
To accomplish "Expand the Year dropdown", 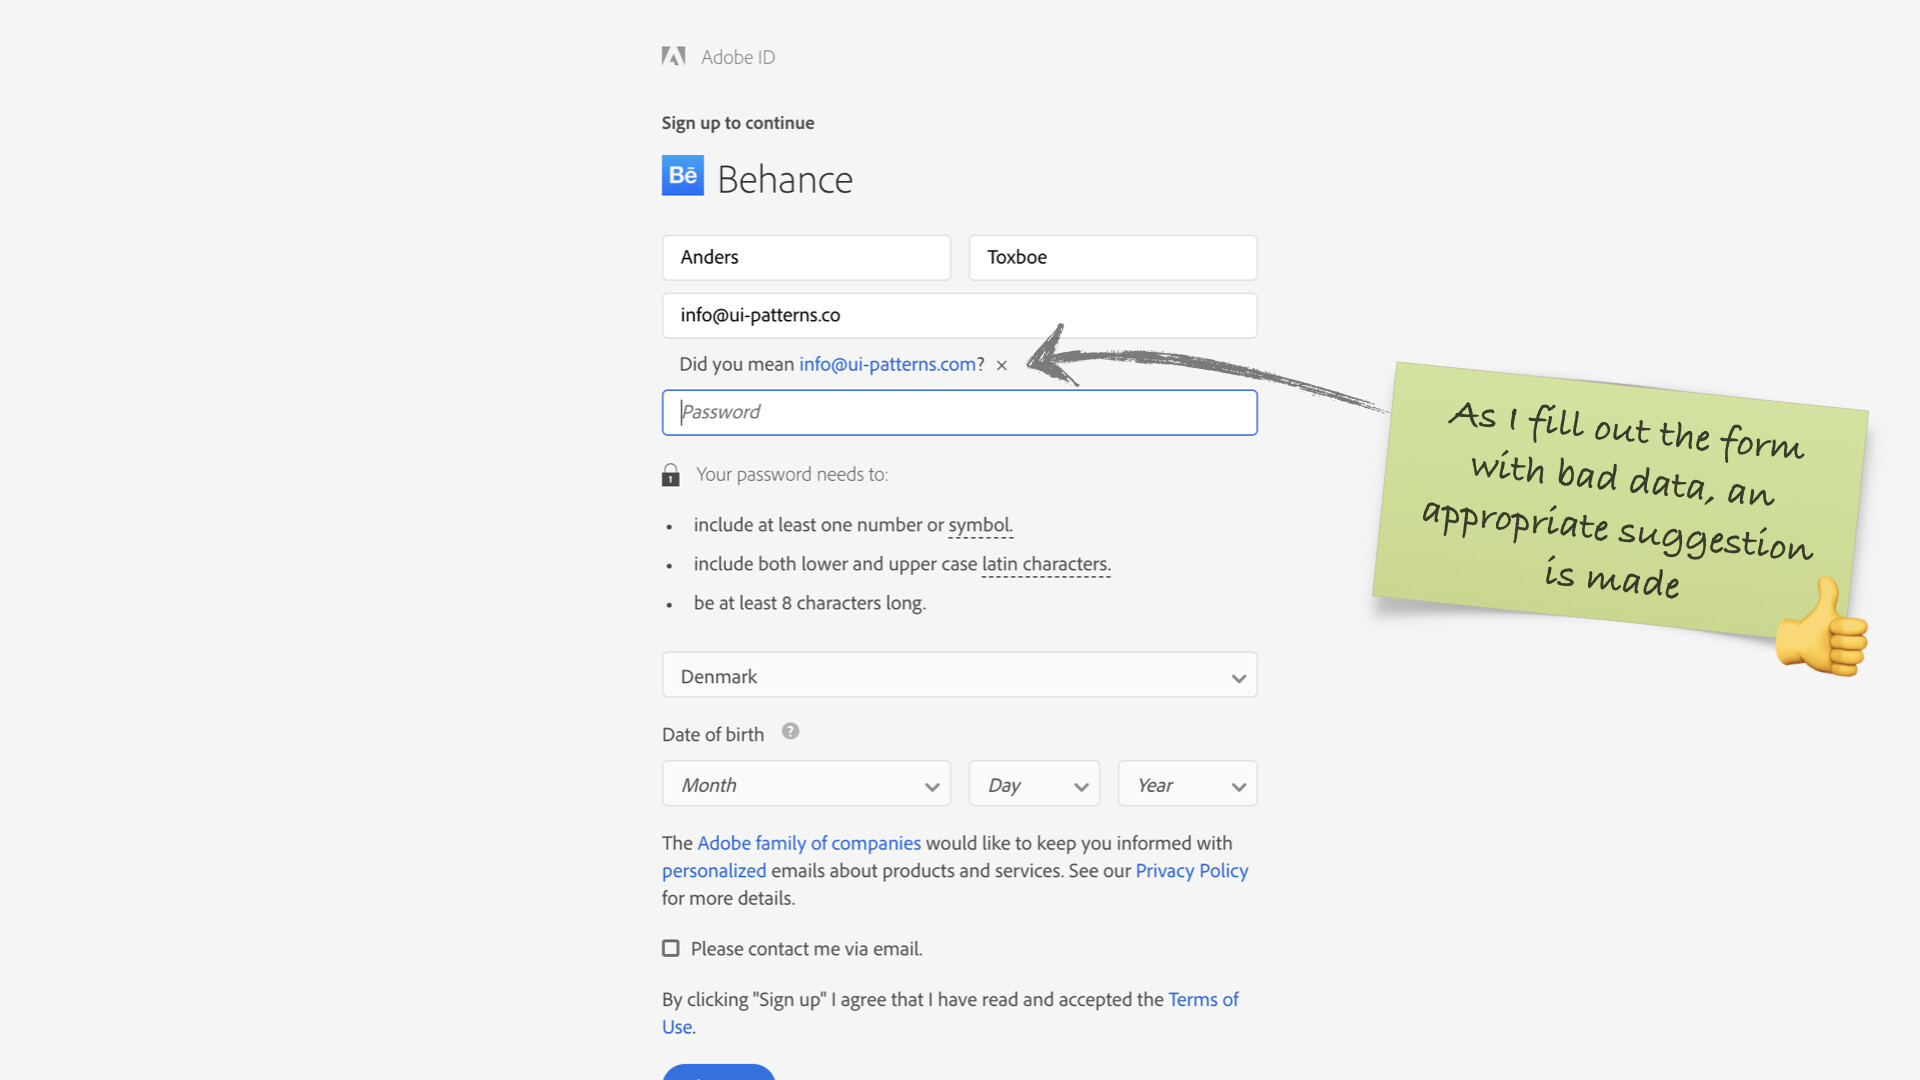I will pyautogui.click(x=1187, y=785).
